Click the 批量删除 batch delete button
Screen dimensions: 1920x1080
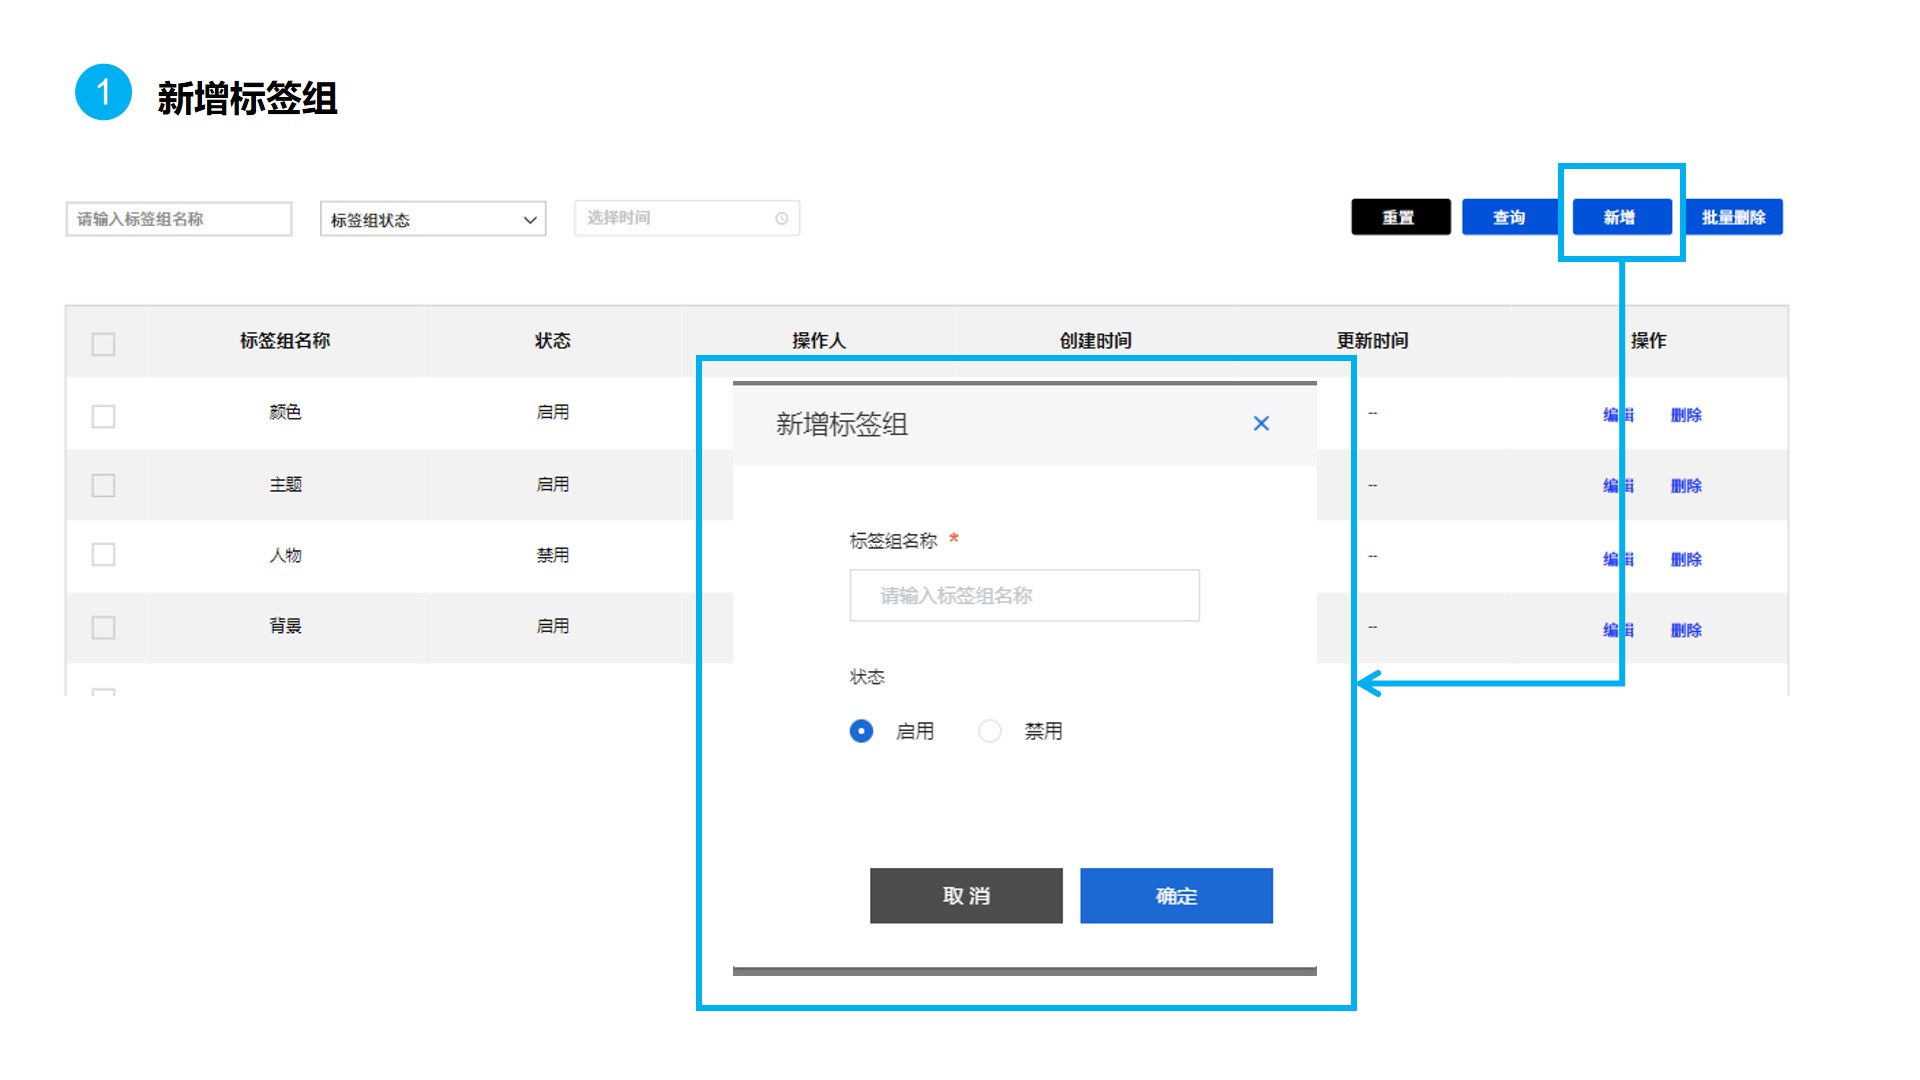tap(1733, 218)
